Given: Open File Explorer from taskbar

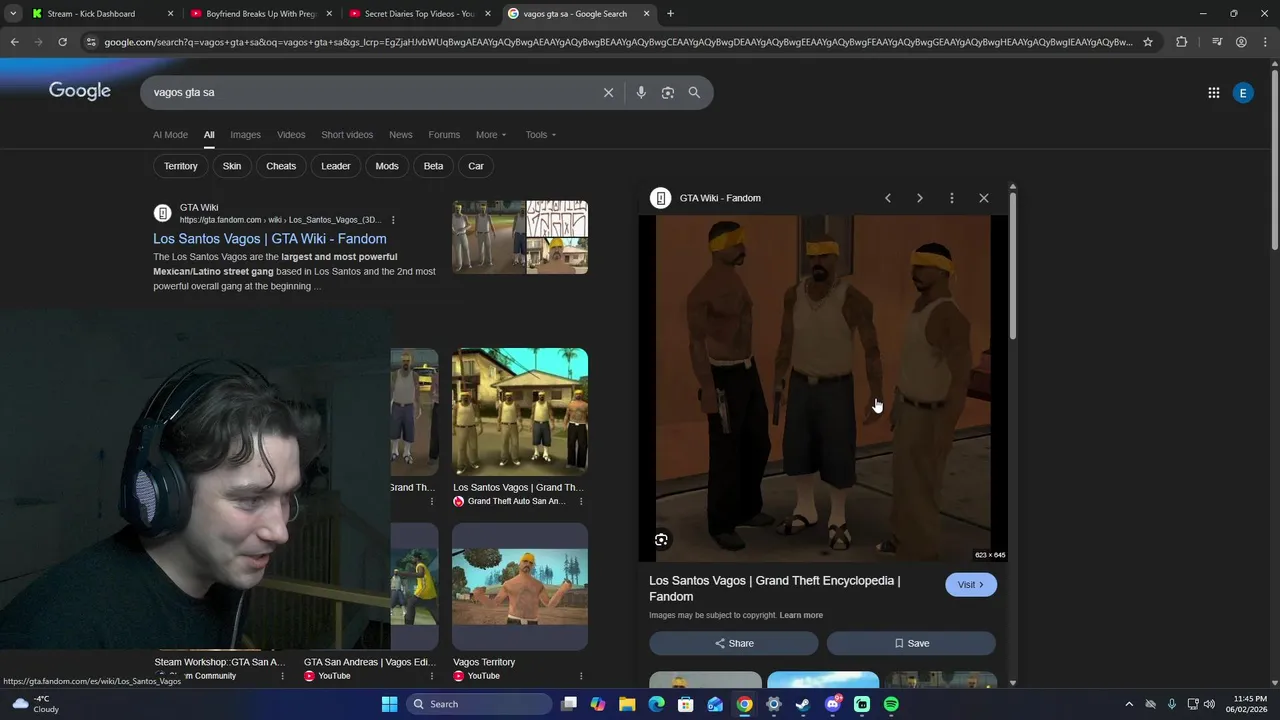Looking at the screenshot, I should point(627,704).
